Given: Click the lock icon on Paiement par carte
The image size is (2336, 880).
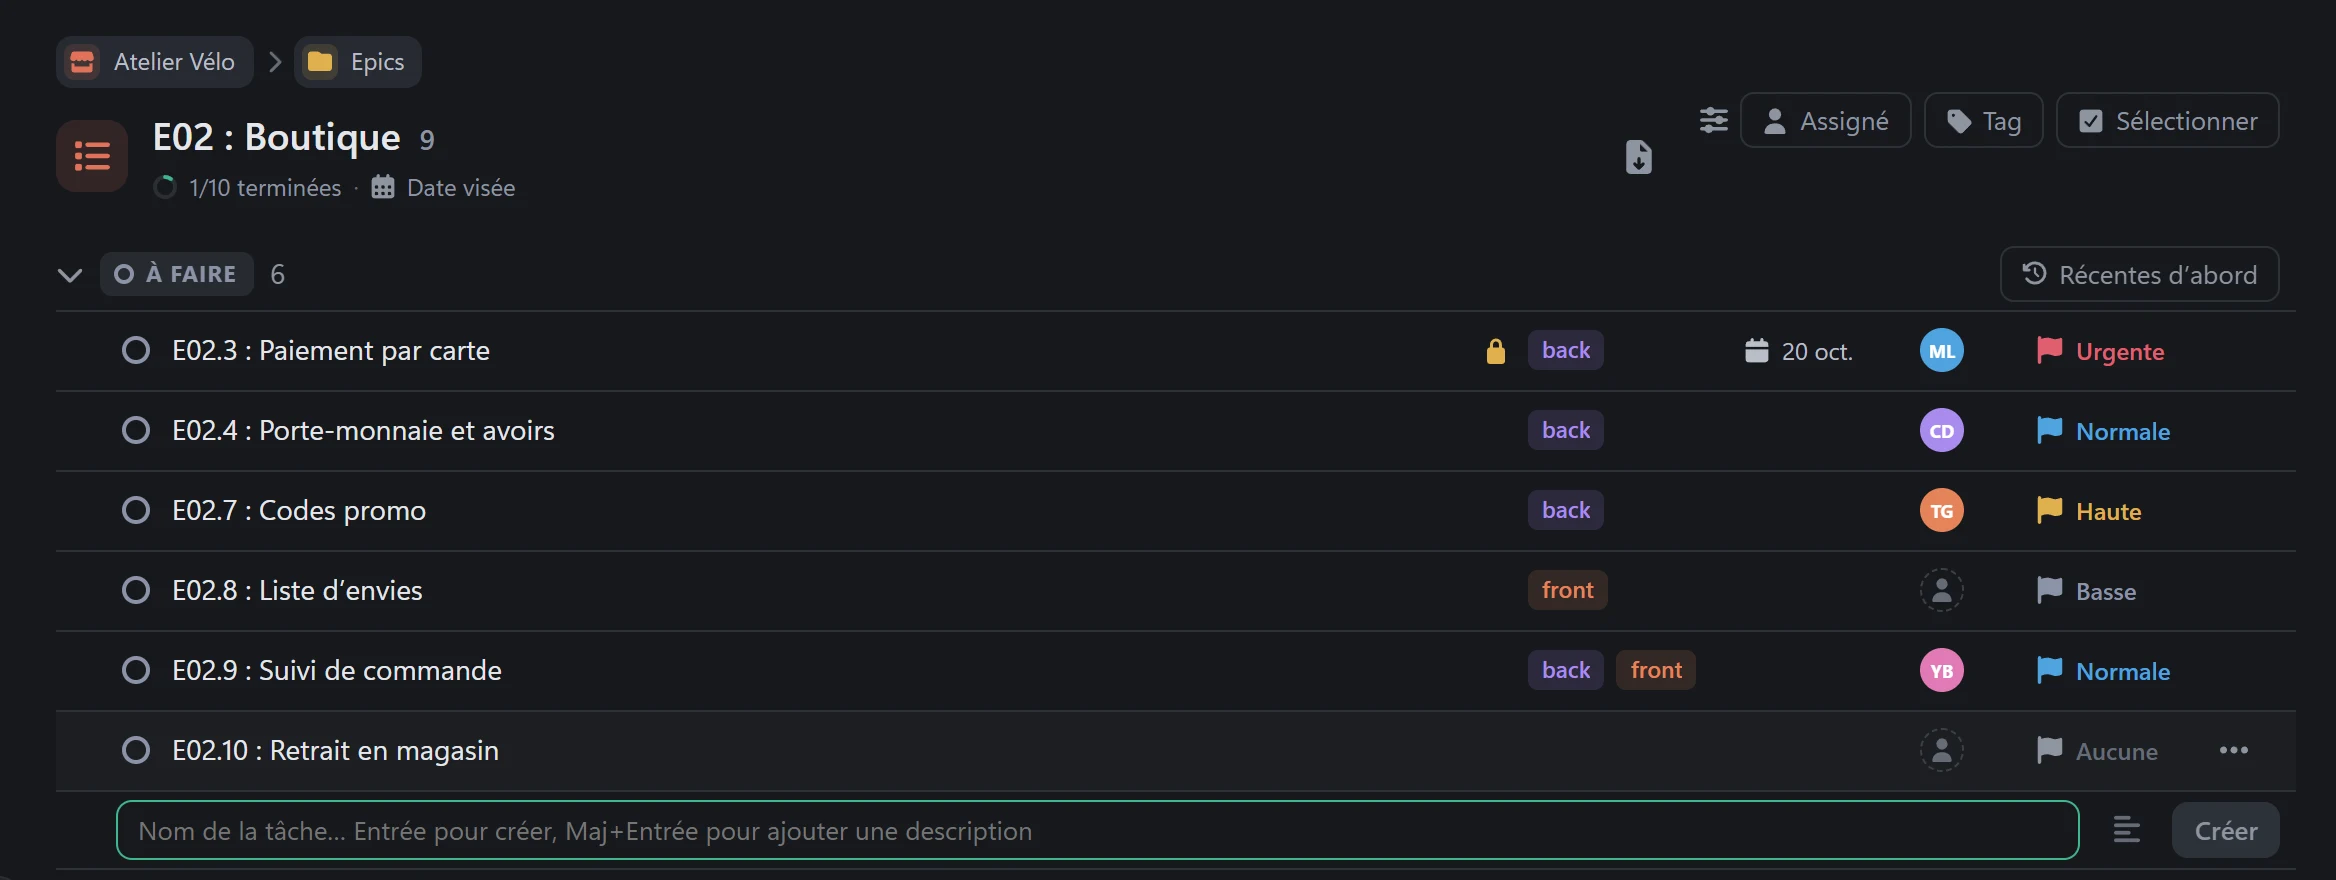Looking at the screenshot, I should [x=1496, y=351].
